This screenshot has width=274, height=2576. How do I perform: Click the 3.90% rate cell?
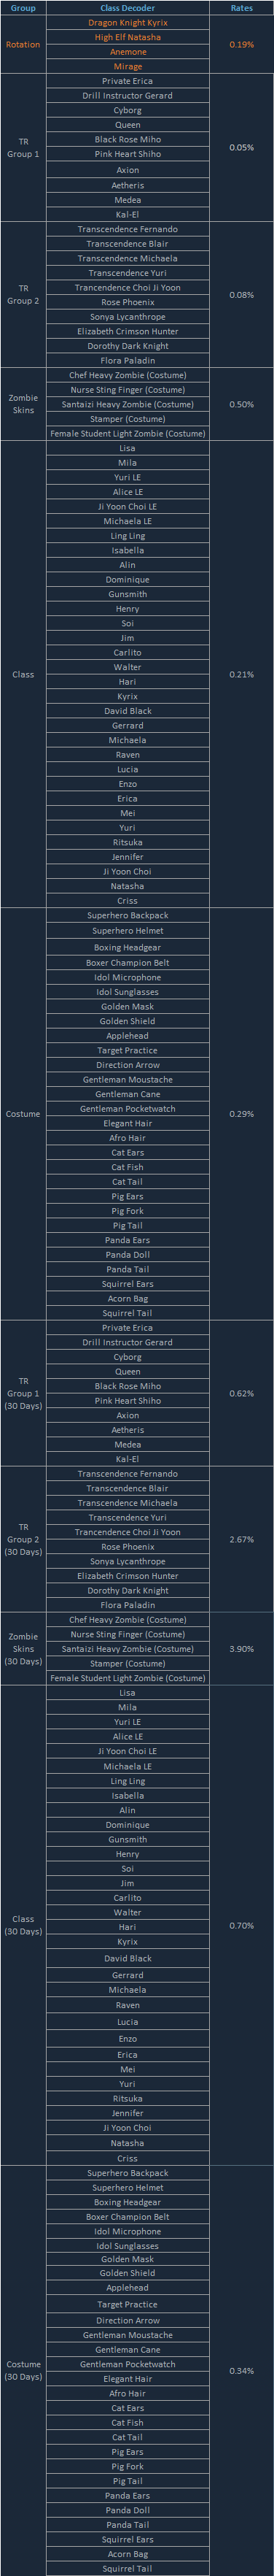(241, 1649)
